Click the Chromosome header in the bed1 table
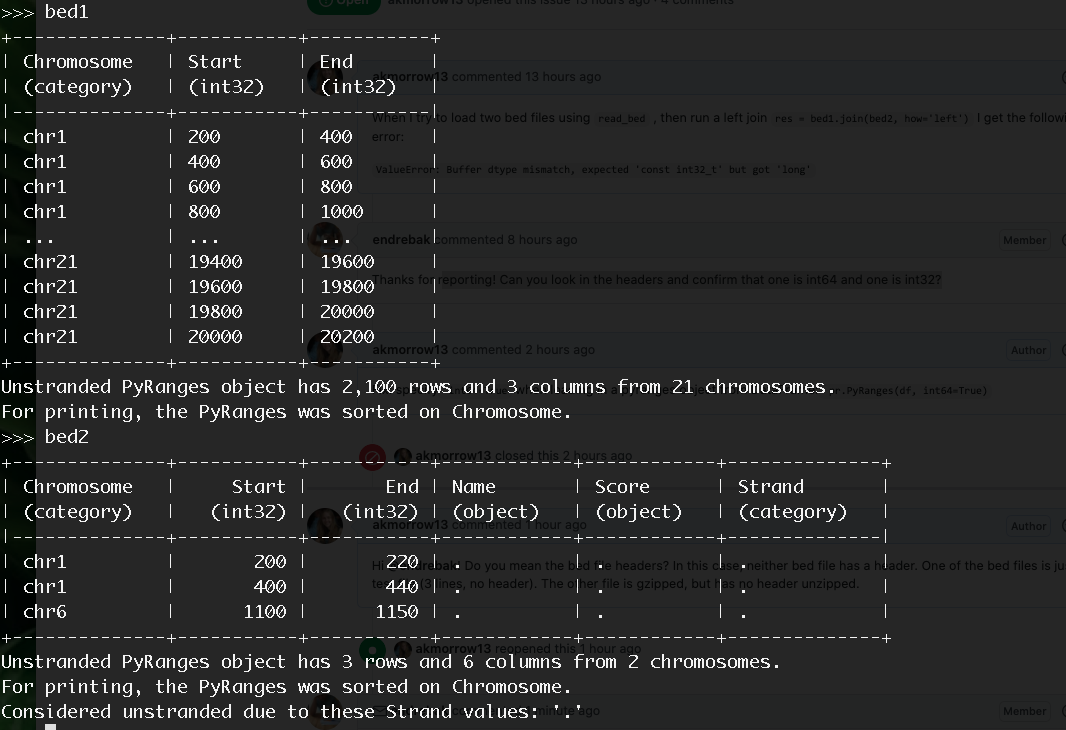 click(78, 62)
